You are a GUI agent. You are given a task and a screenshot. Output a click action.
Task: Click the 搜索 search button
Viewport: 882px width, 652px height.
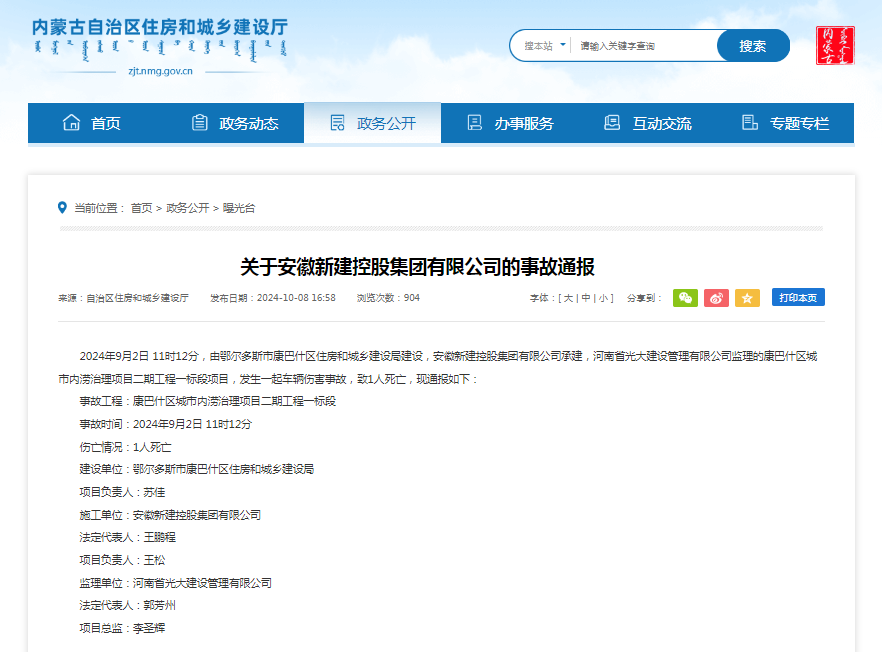coord(753,46)
